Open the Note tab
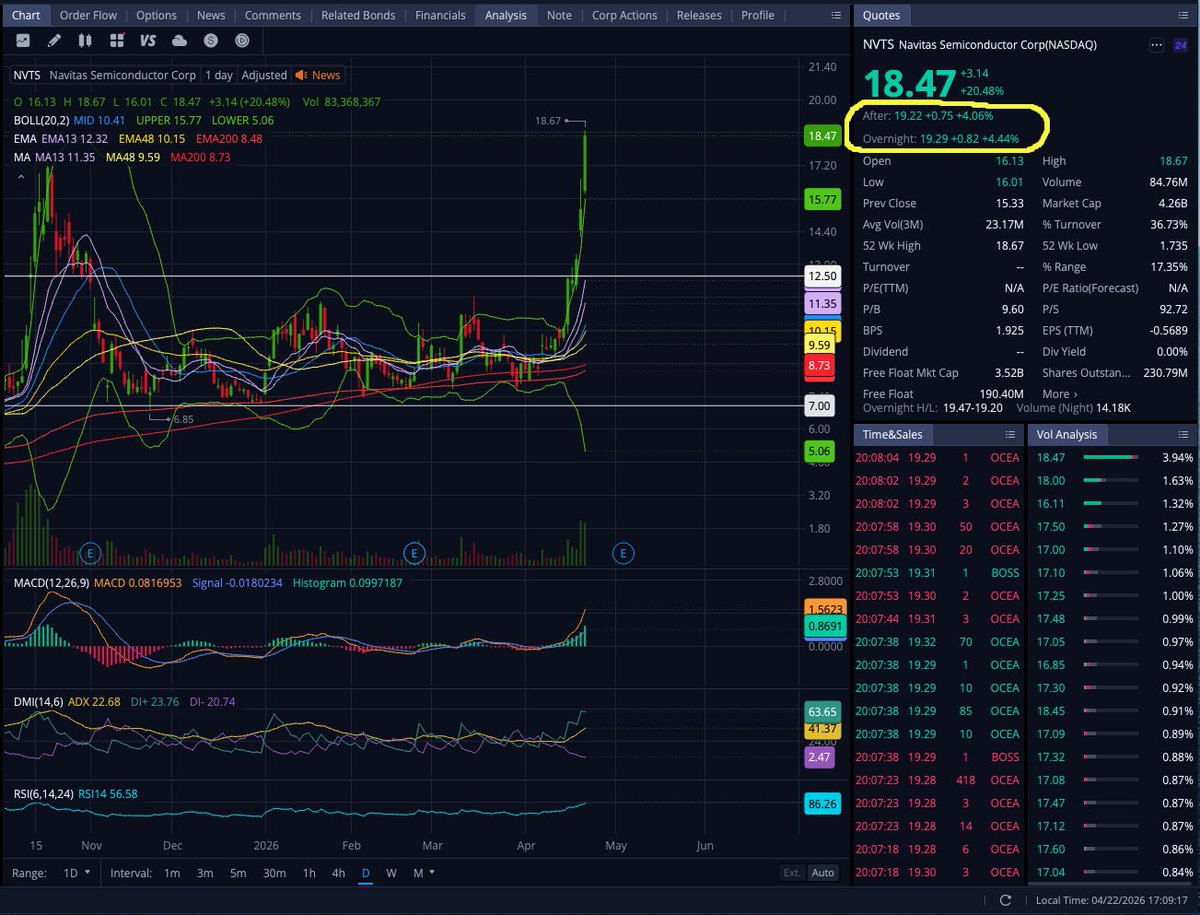Viewport: 1200px width, 915px height. pos(560,15)
